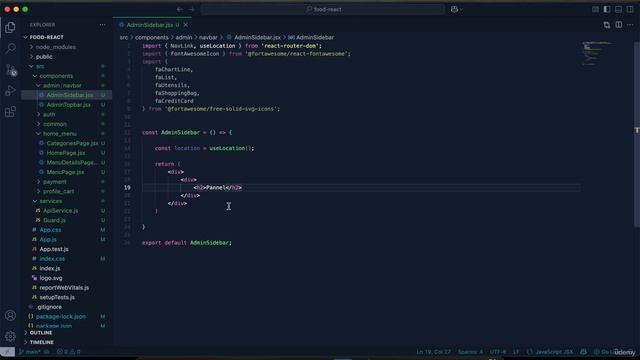Open changes compare icon in editor toolbar

pos(607,25)
